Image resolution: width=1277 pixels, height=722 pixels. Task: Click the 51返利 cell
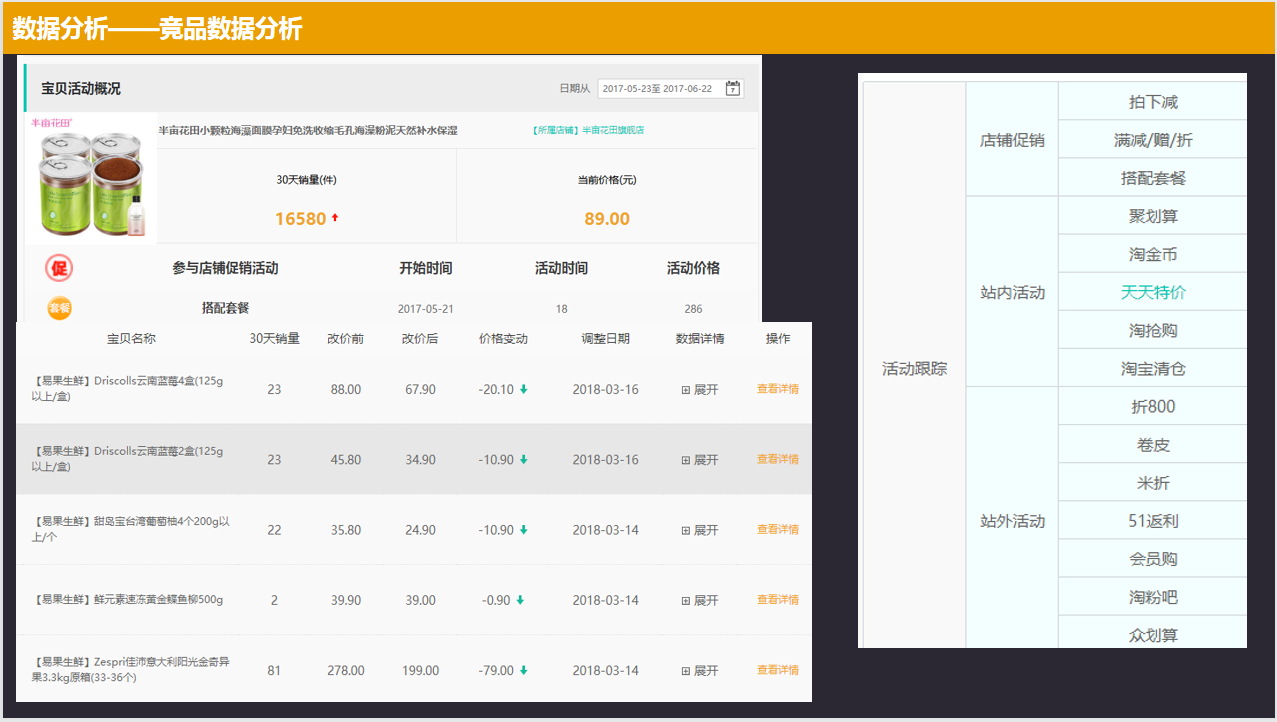(x=1153, y=520)
